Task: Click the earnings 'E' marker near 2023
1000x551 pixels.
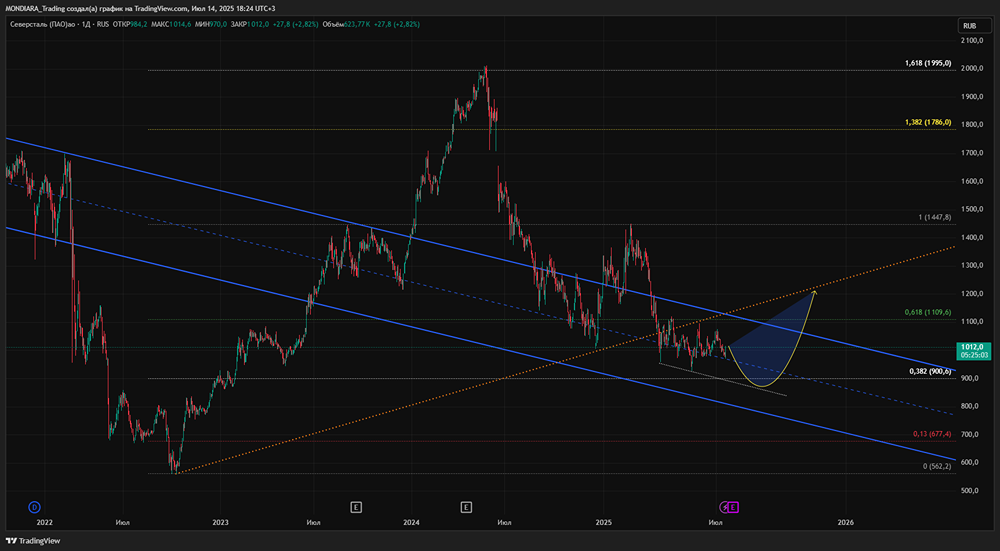Action: (355, 507)
